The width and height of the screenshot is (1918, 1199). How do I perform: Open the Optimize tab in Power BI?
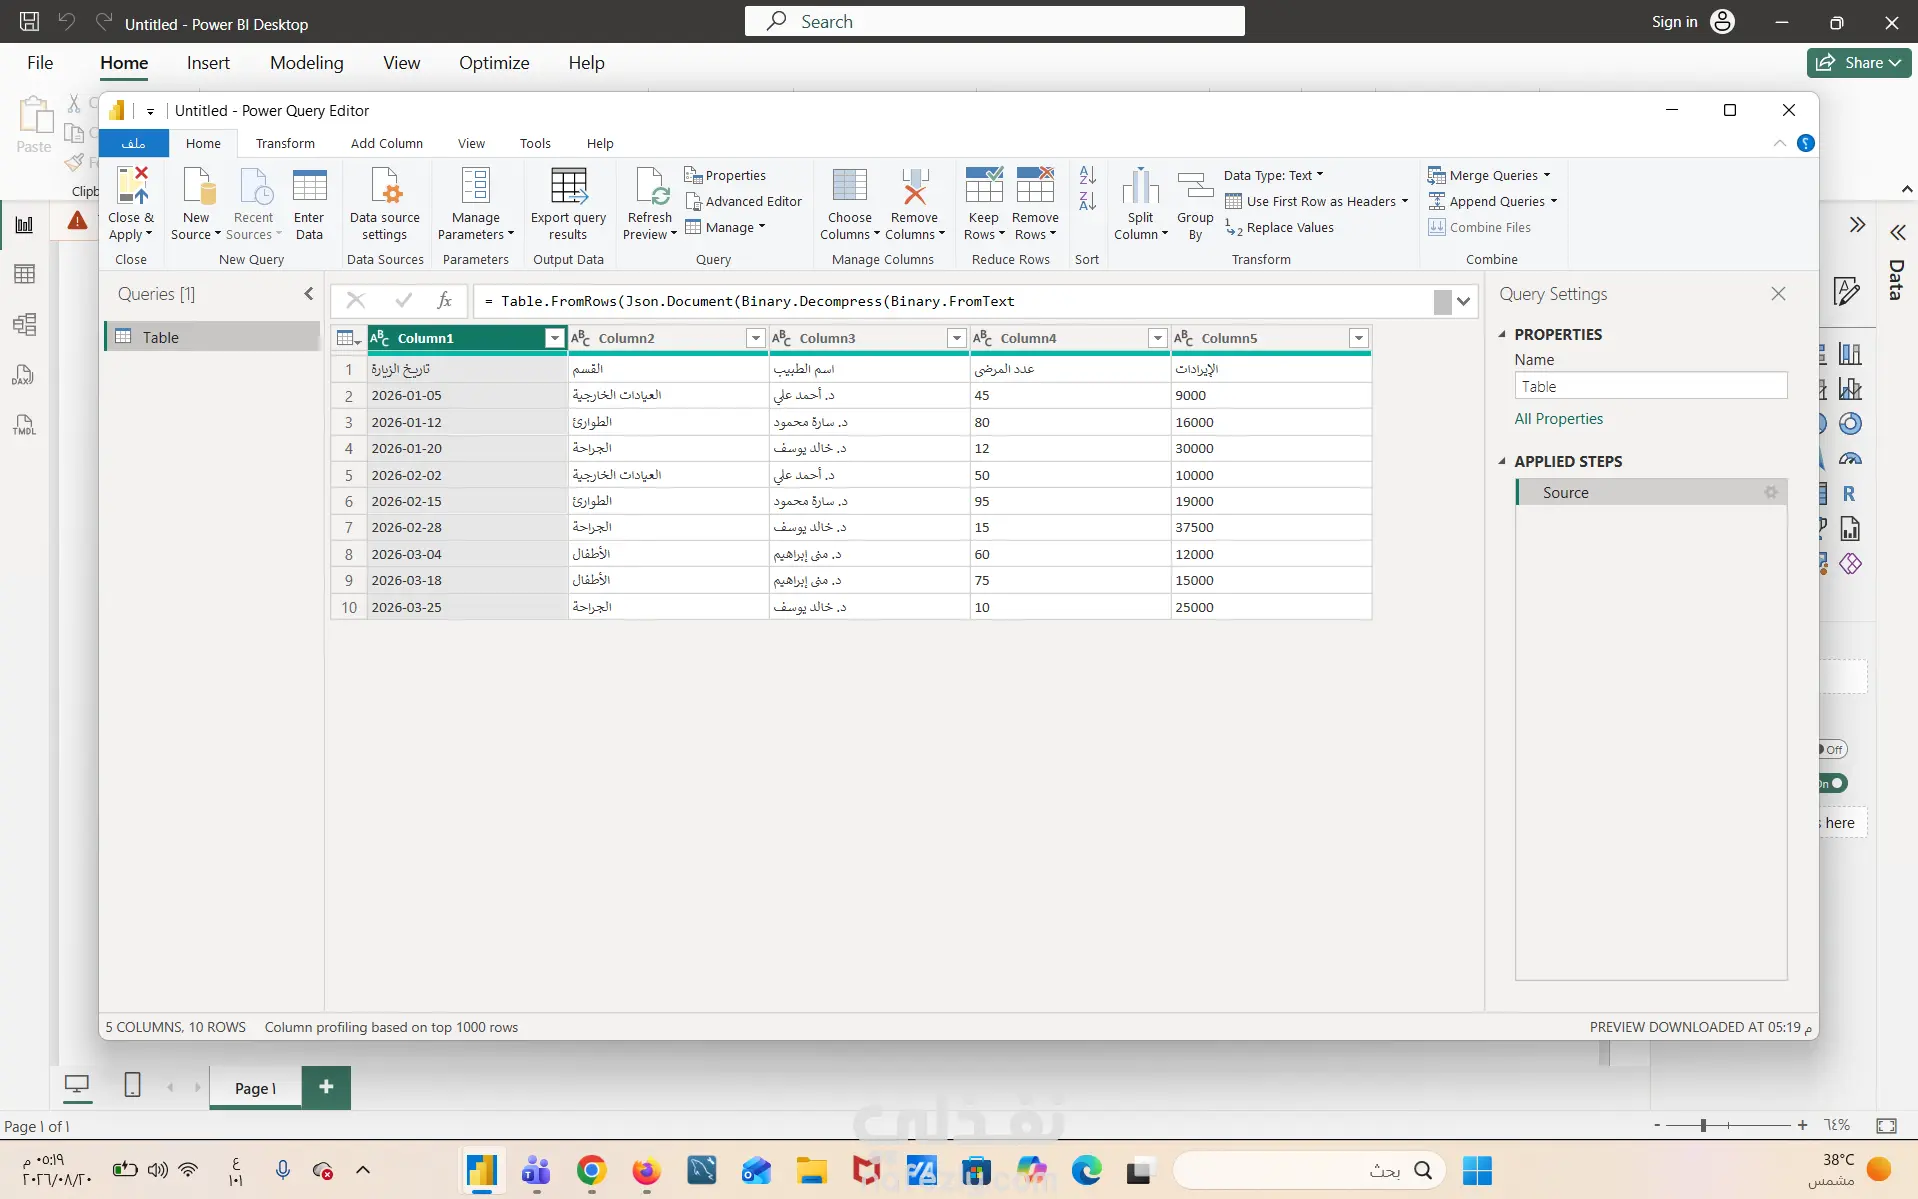(494, 63)
